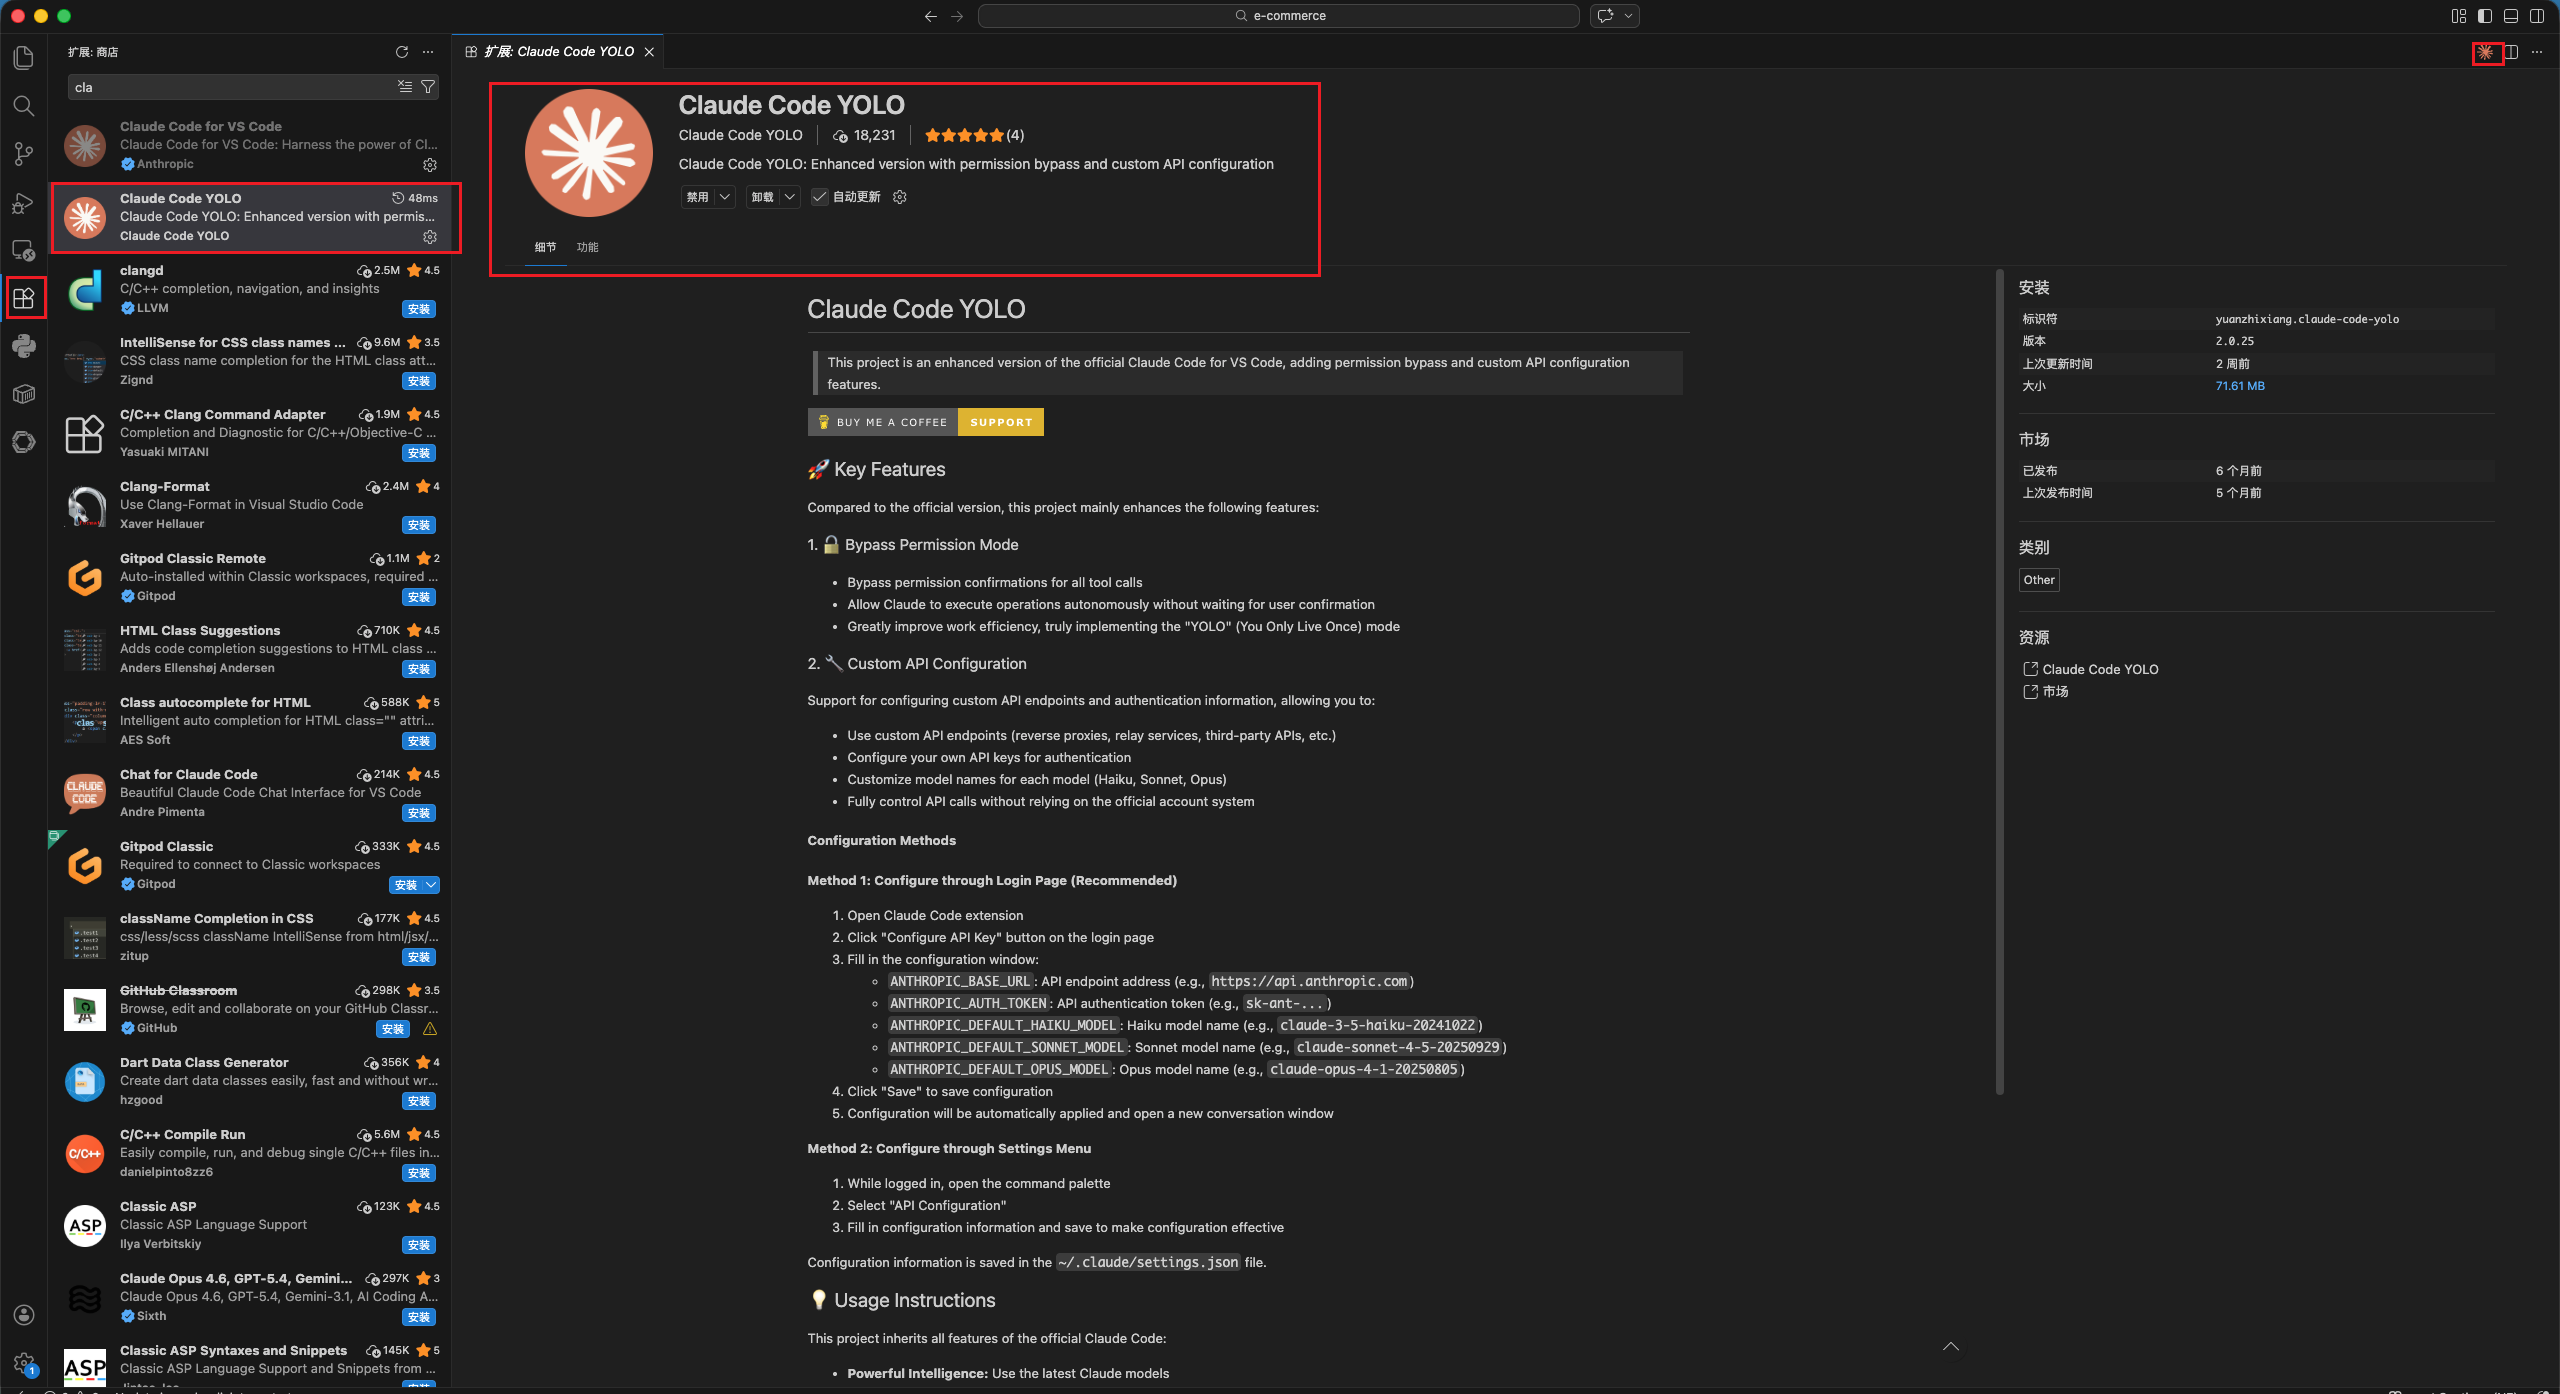The width and height of the screenshot is (2560, 1394).
Task: Expand the disable button dropdown arrow
Action: click(725, 197)
